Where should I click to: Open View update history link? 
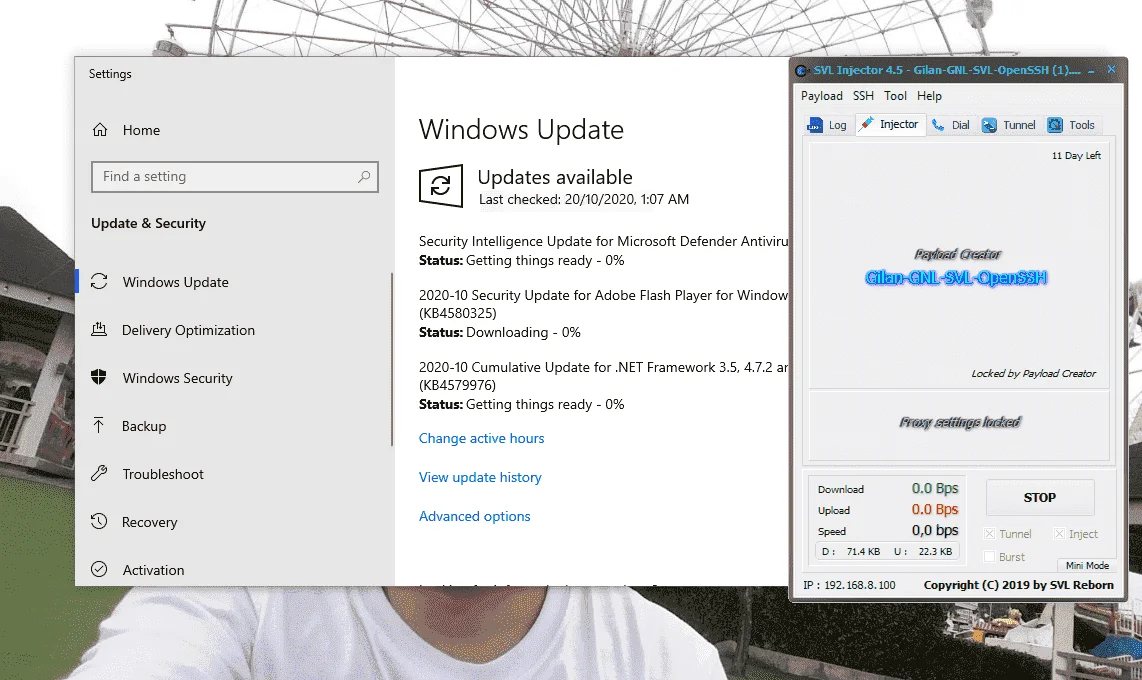(480, 478)
